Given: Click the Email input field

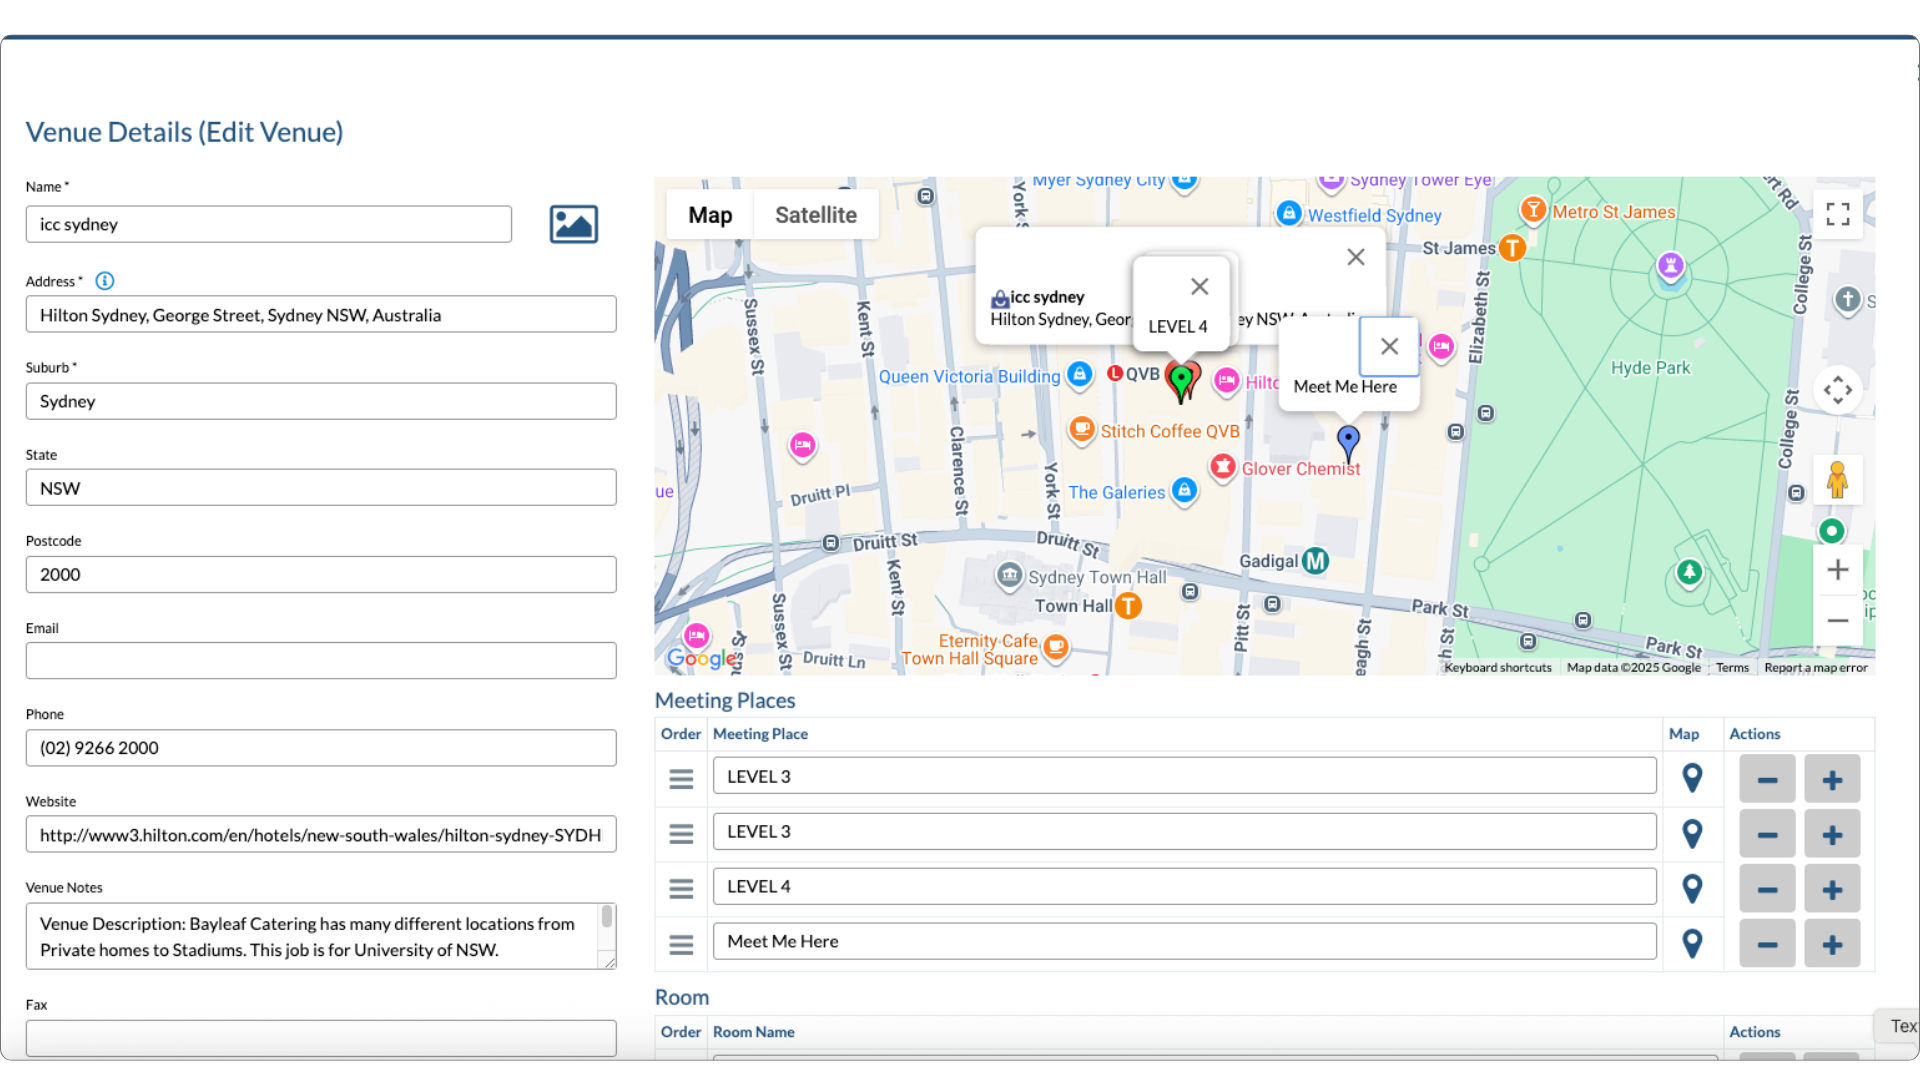Looking at the screenshot, I should click(321, 661).
